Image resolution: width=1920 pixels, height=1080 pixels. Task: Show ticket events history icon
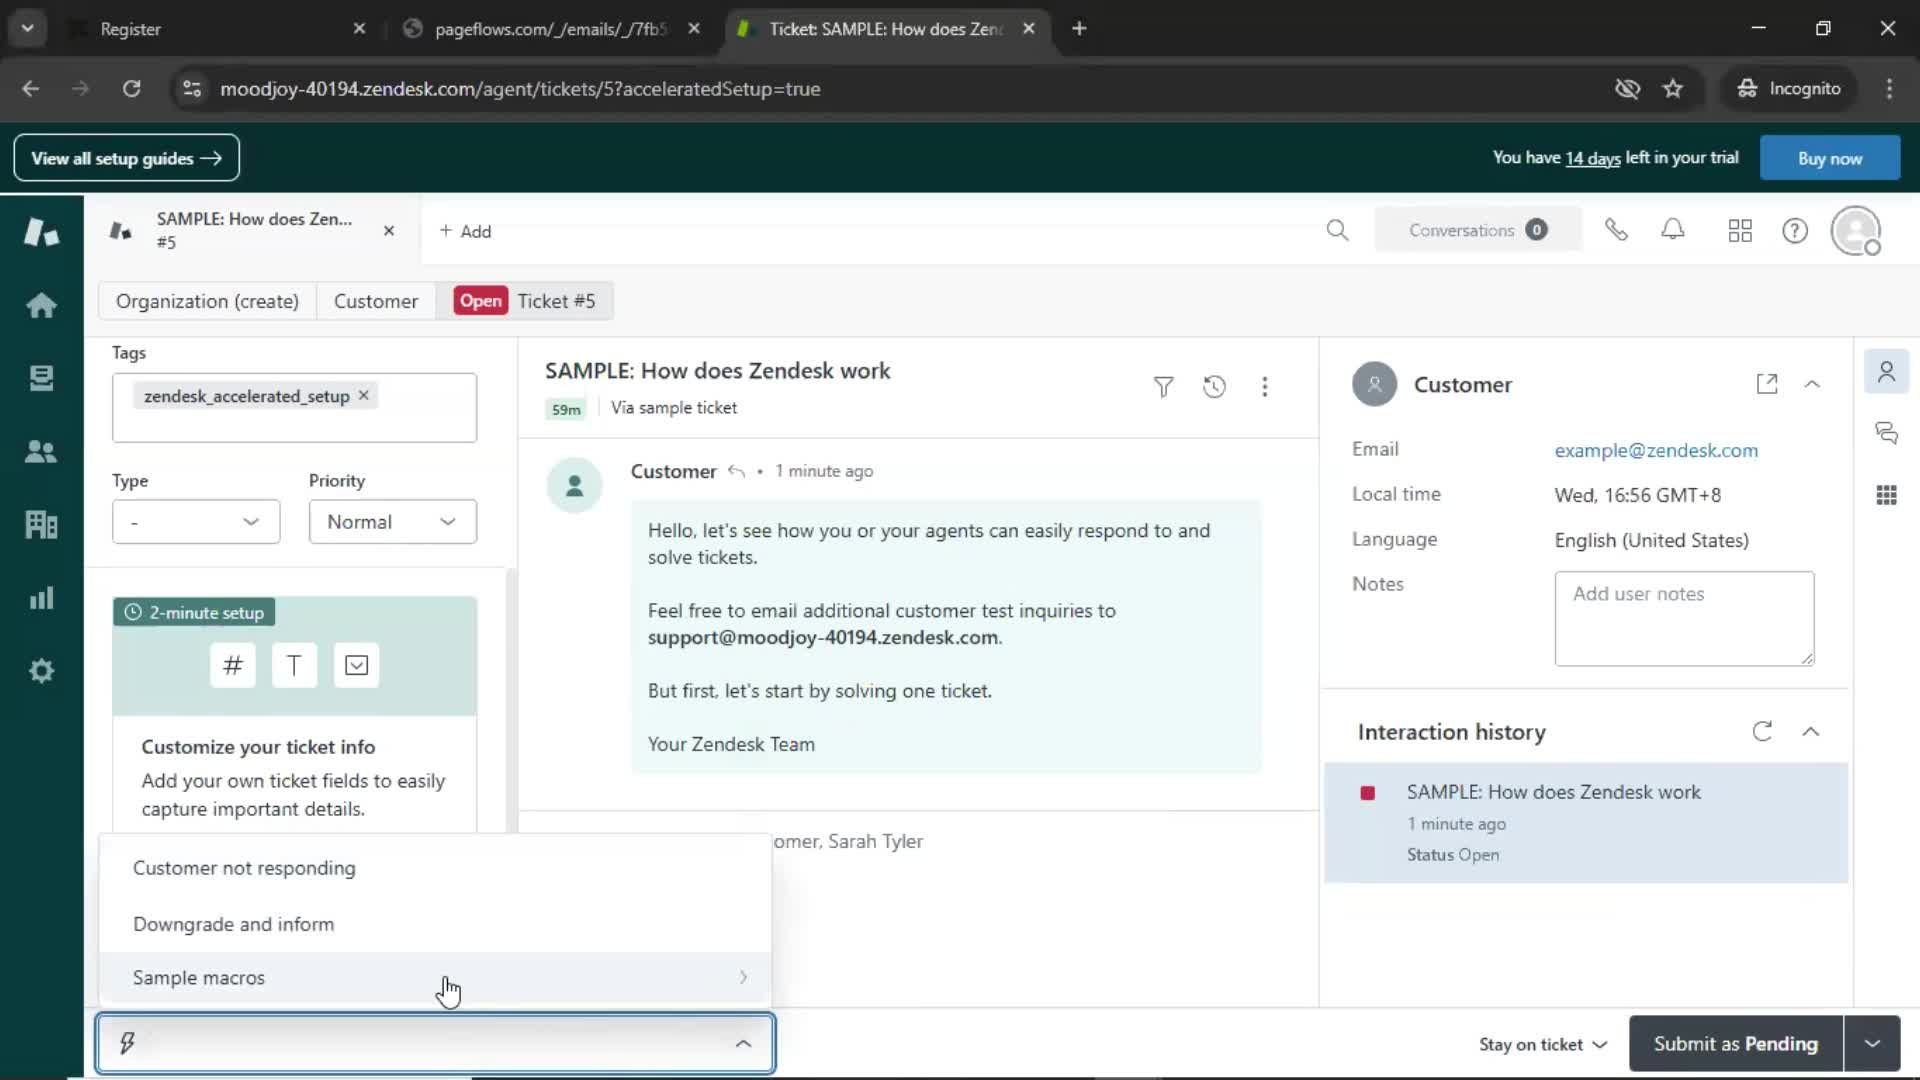1214,387
